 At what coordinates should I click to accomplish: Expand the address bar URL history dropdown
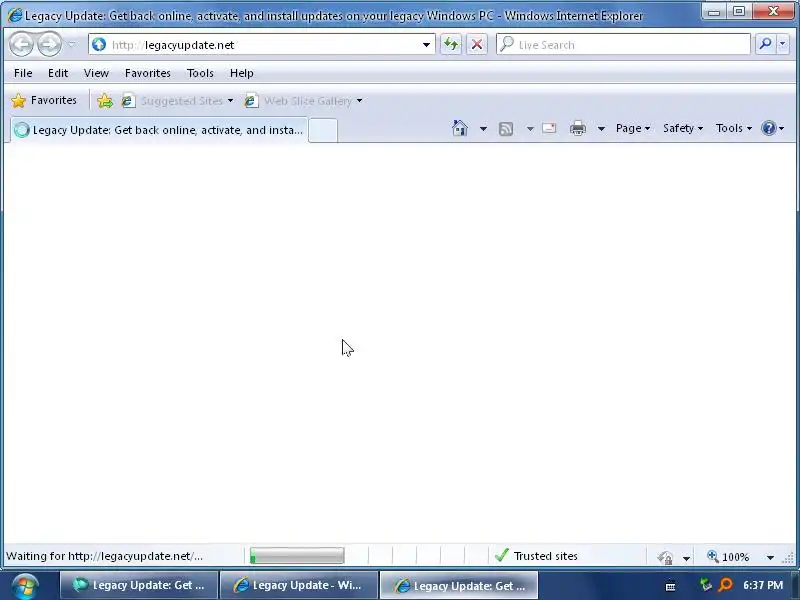[426, 44]
